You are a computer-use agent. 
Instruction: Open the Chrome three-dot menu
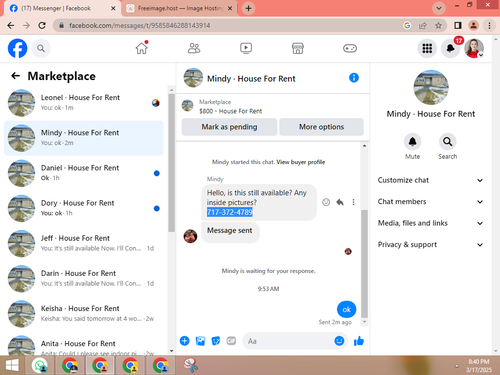coord(489,25)
